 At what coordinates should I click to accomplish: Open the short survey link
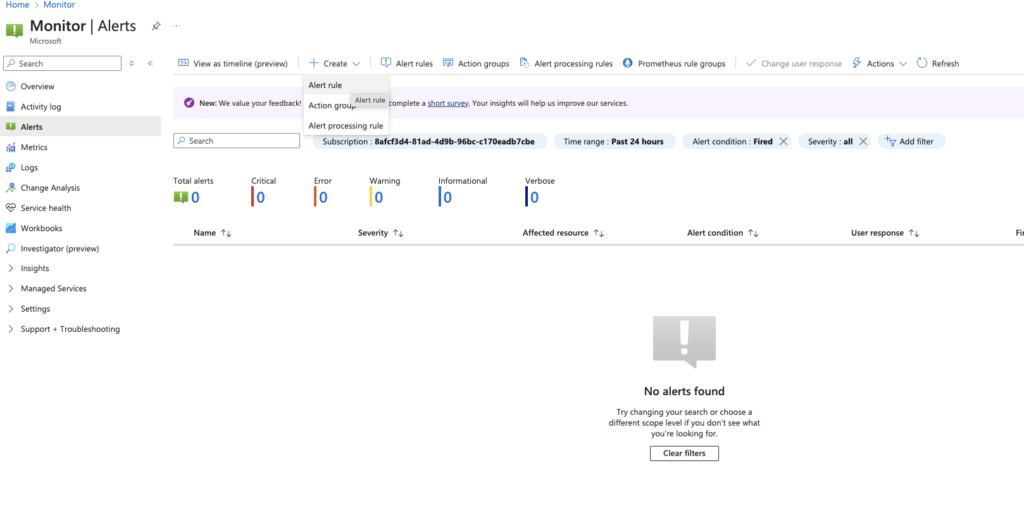tap(448, 103)
